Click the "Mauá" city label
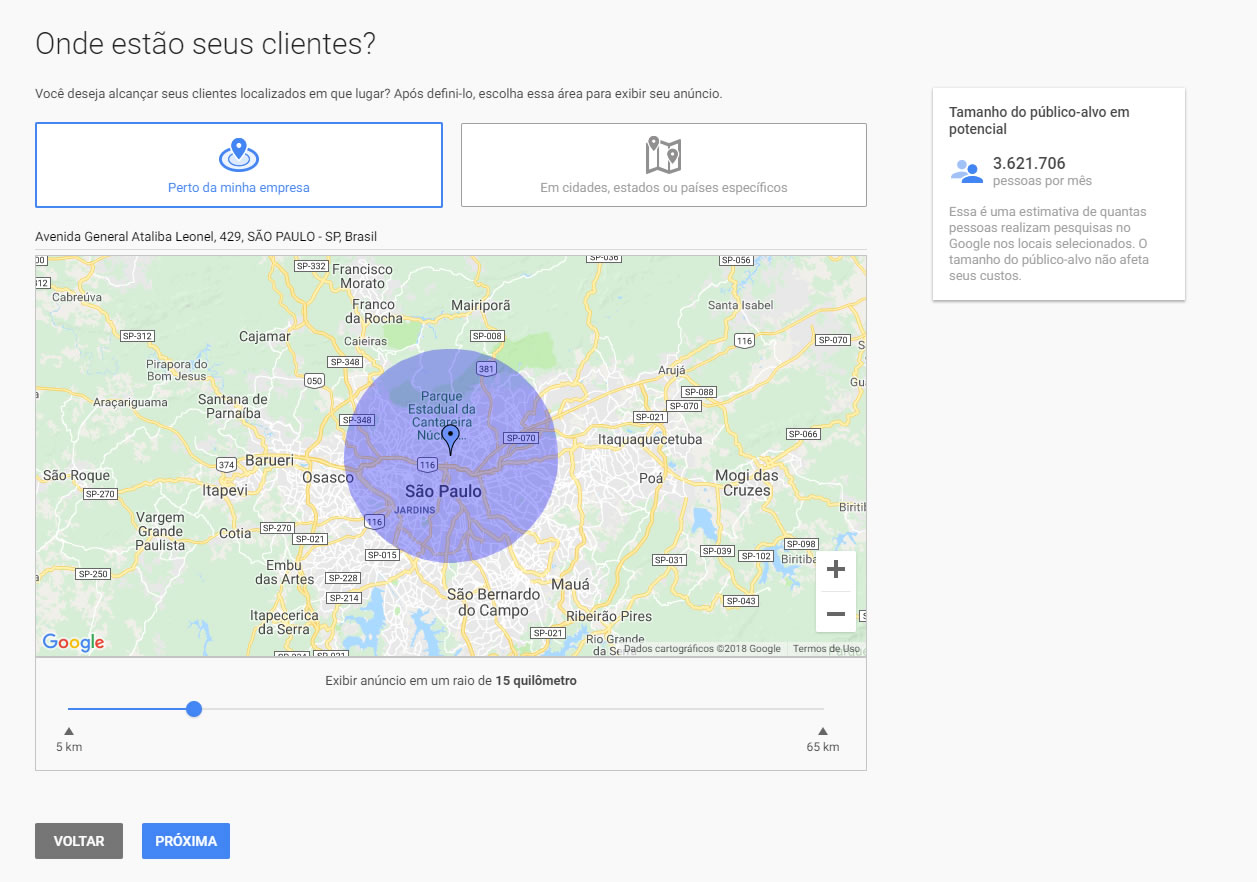 click(x=570, y=584)
